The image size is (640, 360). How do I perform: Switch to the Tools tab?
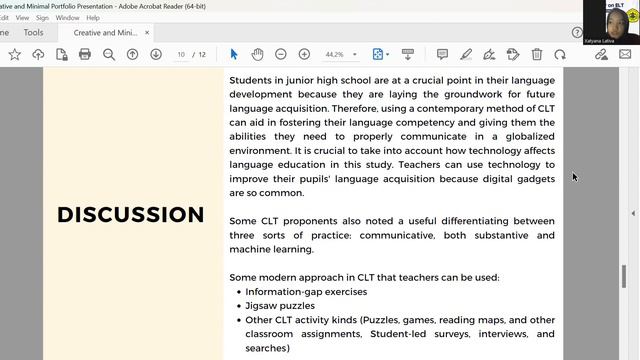(x=33, y=32)
